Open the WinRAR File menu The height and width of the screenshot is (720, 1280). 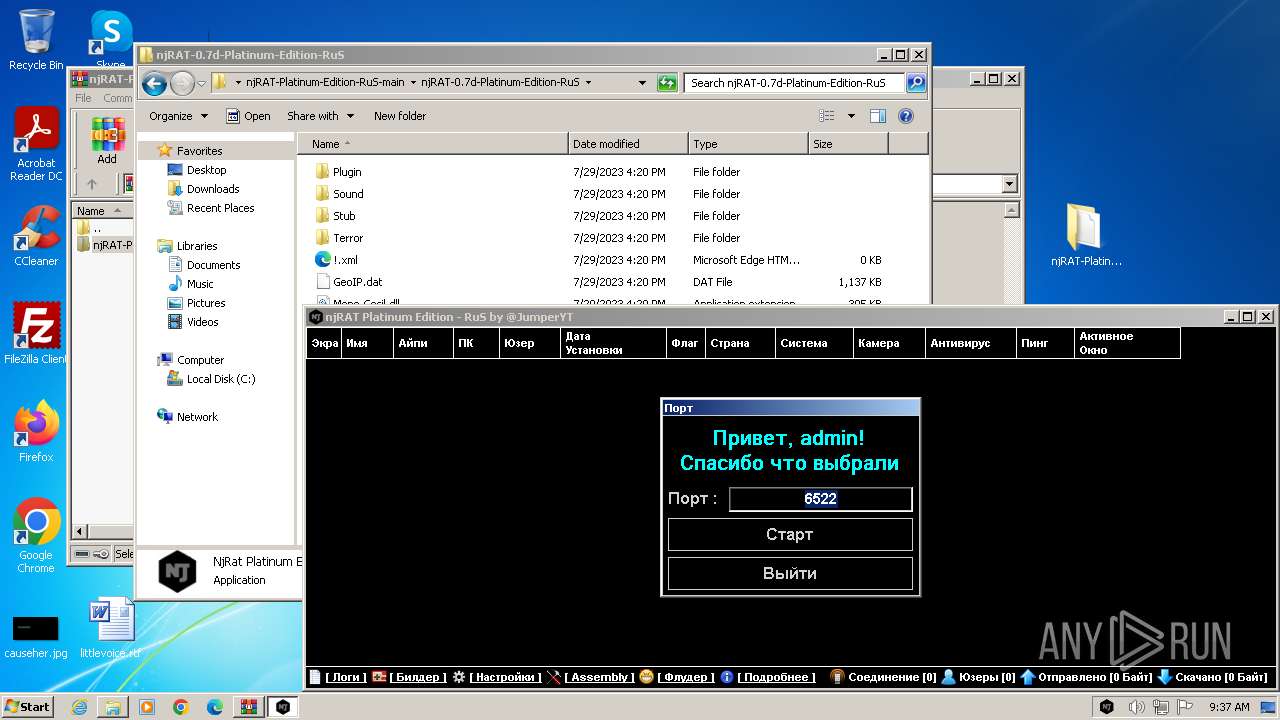pos(83,98)
